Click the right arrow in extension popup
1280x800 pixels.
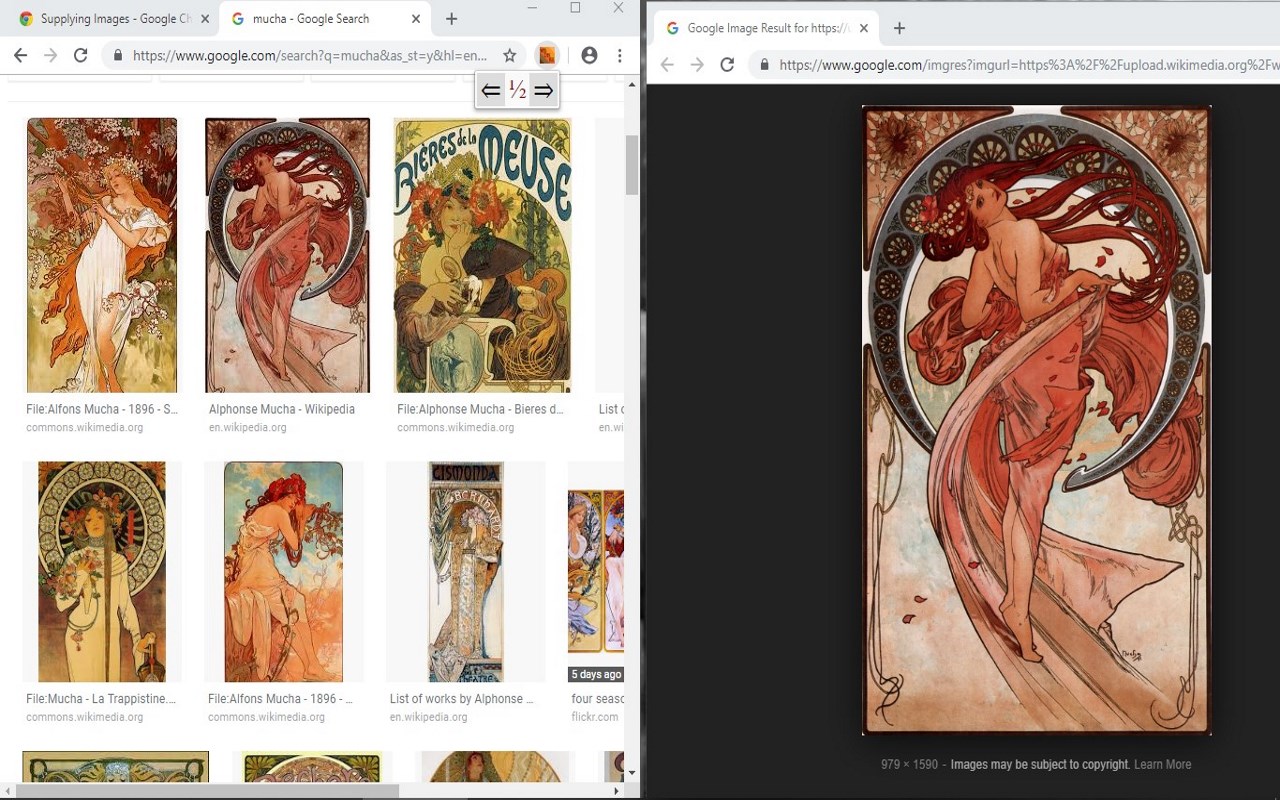point(543,91)
